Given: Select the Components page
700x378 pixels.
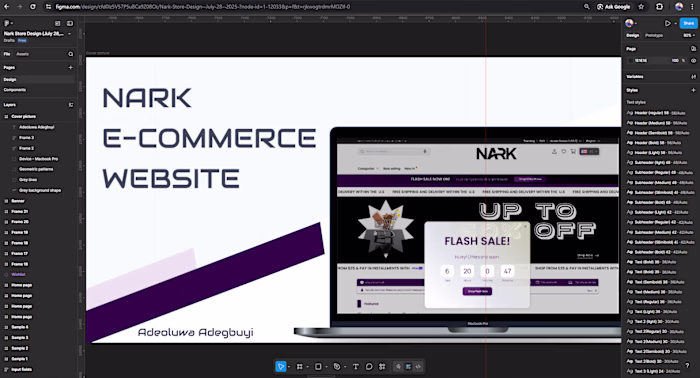Looking at the screenshot, I should coord(38,90).
